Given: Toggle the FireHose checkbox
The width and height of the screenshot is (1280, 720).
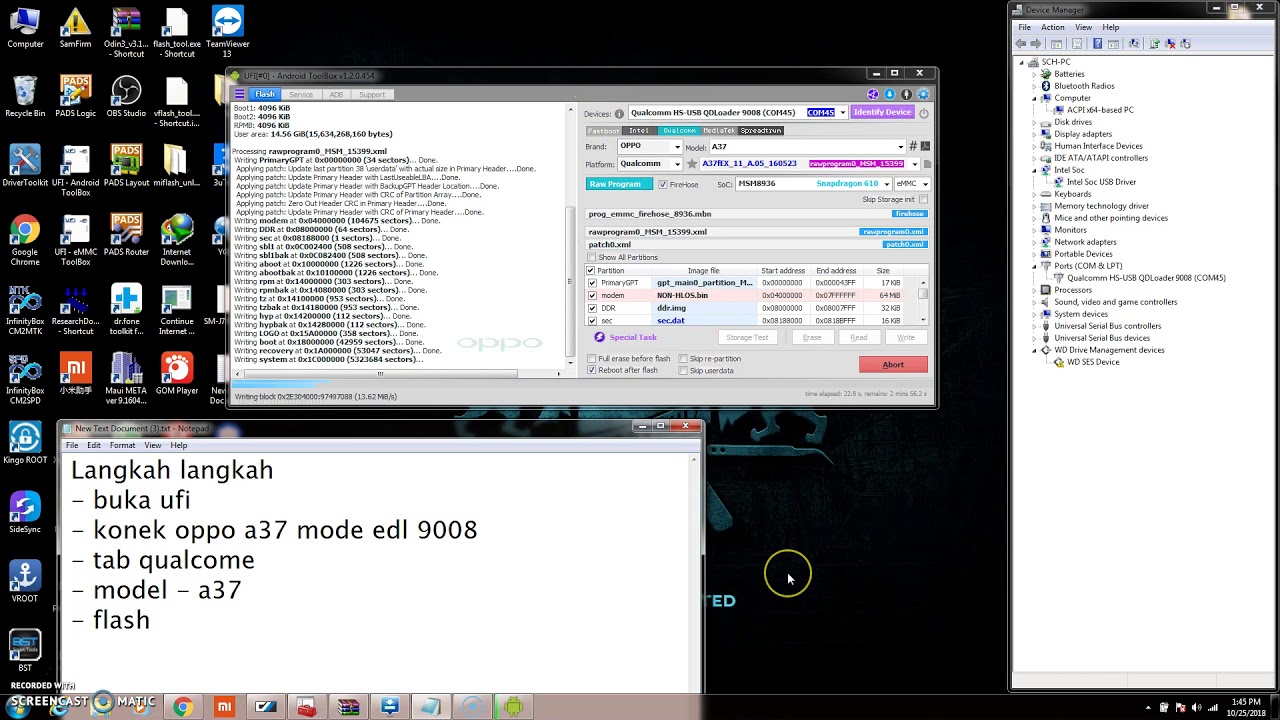Looking at the screenshot, I should (x=662, y=184).
